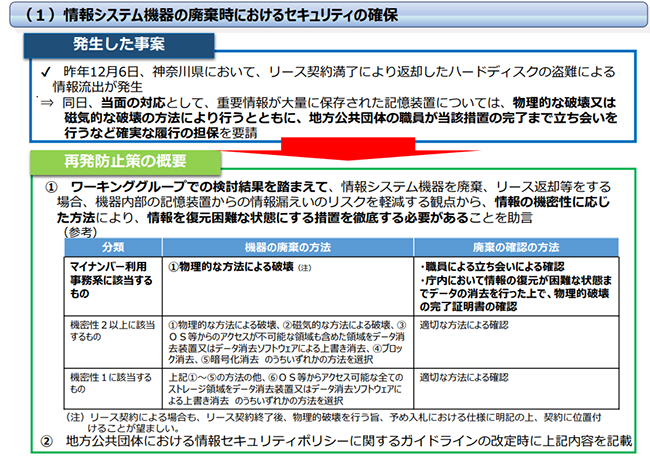Click the bold text '物理的な破壊又は'
The image size is (650, 456).
565,102
